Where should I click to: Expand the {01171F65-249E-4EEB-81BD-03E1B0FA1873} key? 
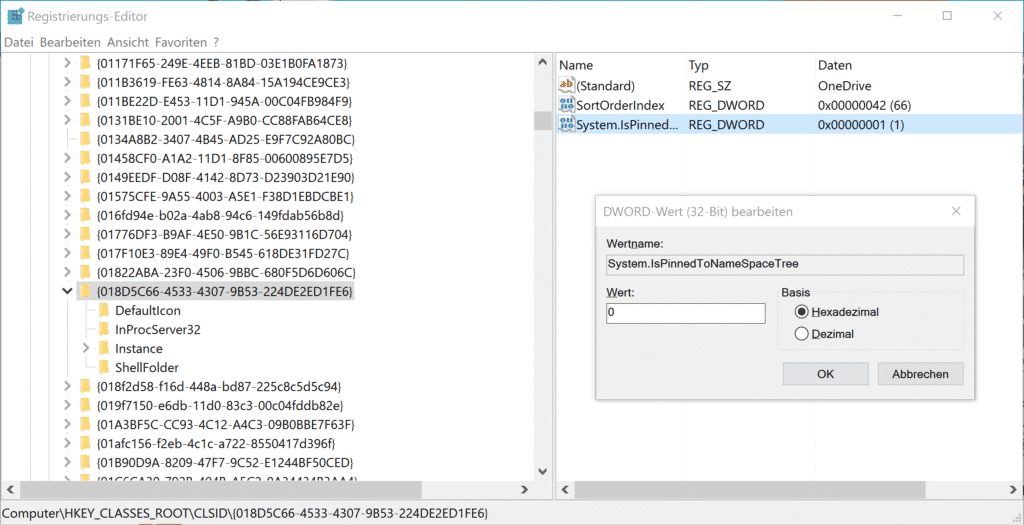[x=67, y=63]
